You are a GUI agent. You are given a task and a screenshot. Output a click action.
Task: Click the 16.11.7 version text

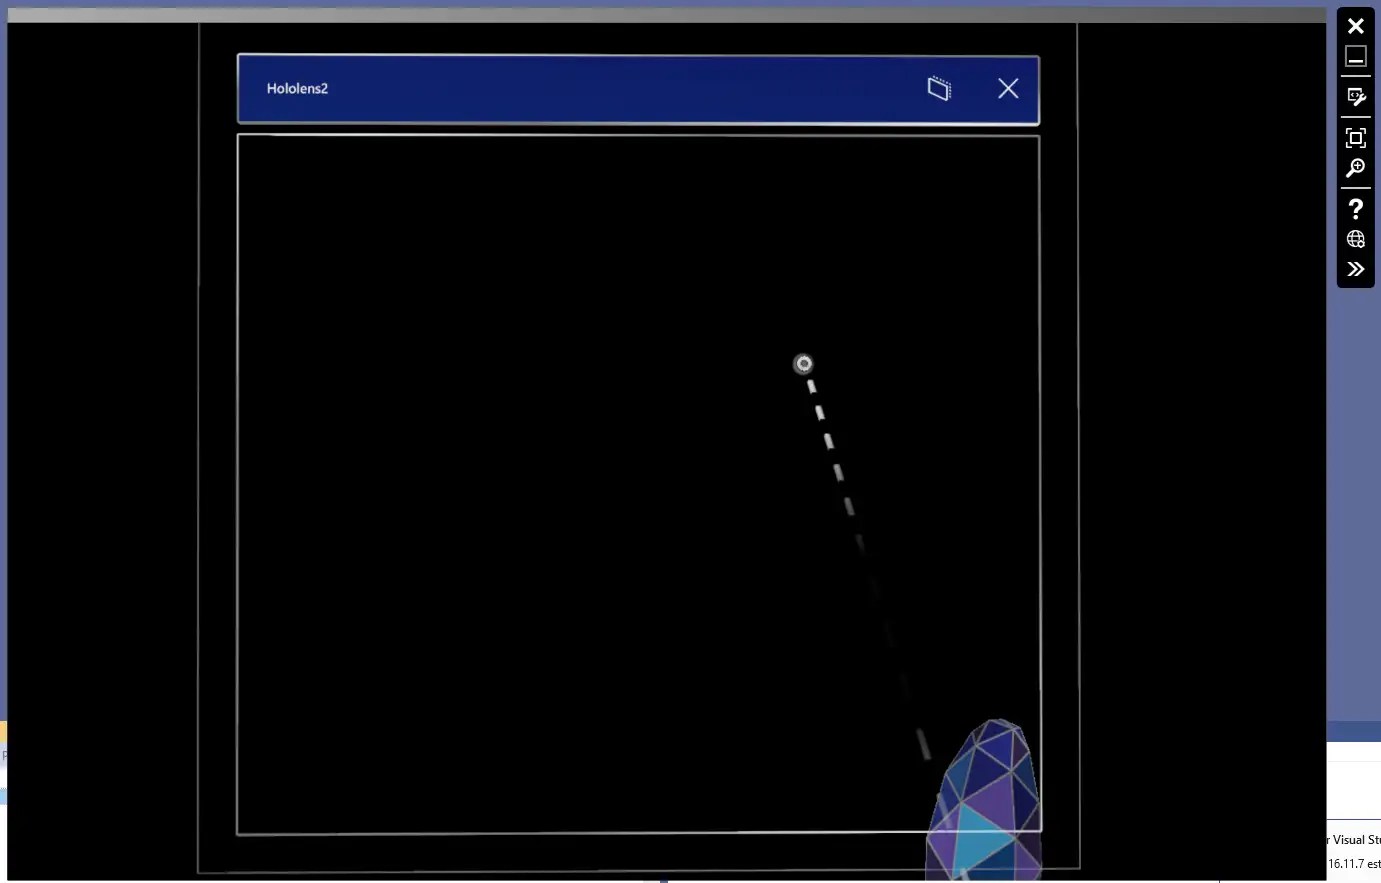pyautogui.click(x=1352, y=862)
